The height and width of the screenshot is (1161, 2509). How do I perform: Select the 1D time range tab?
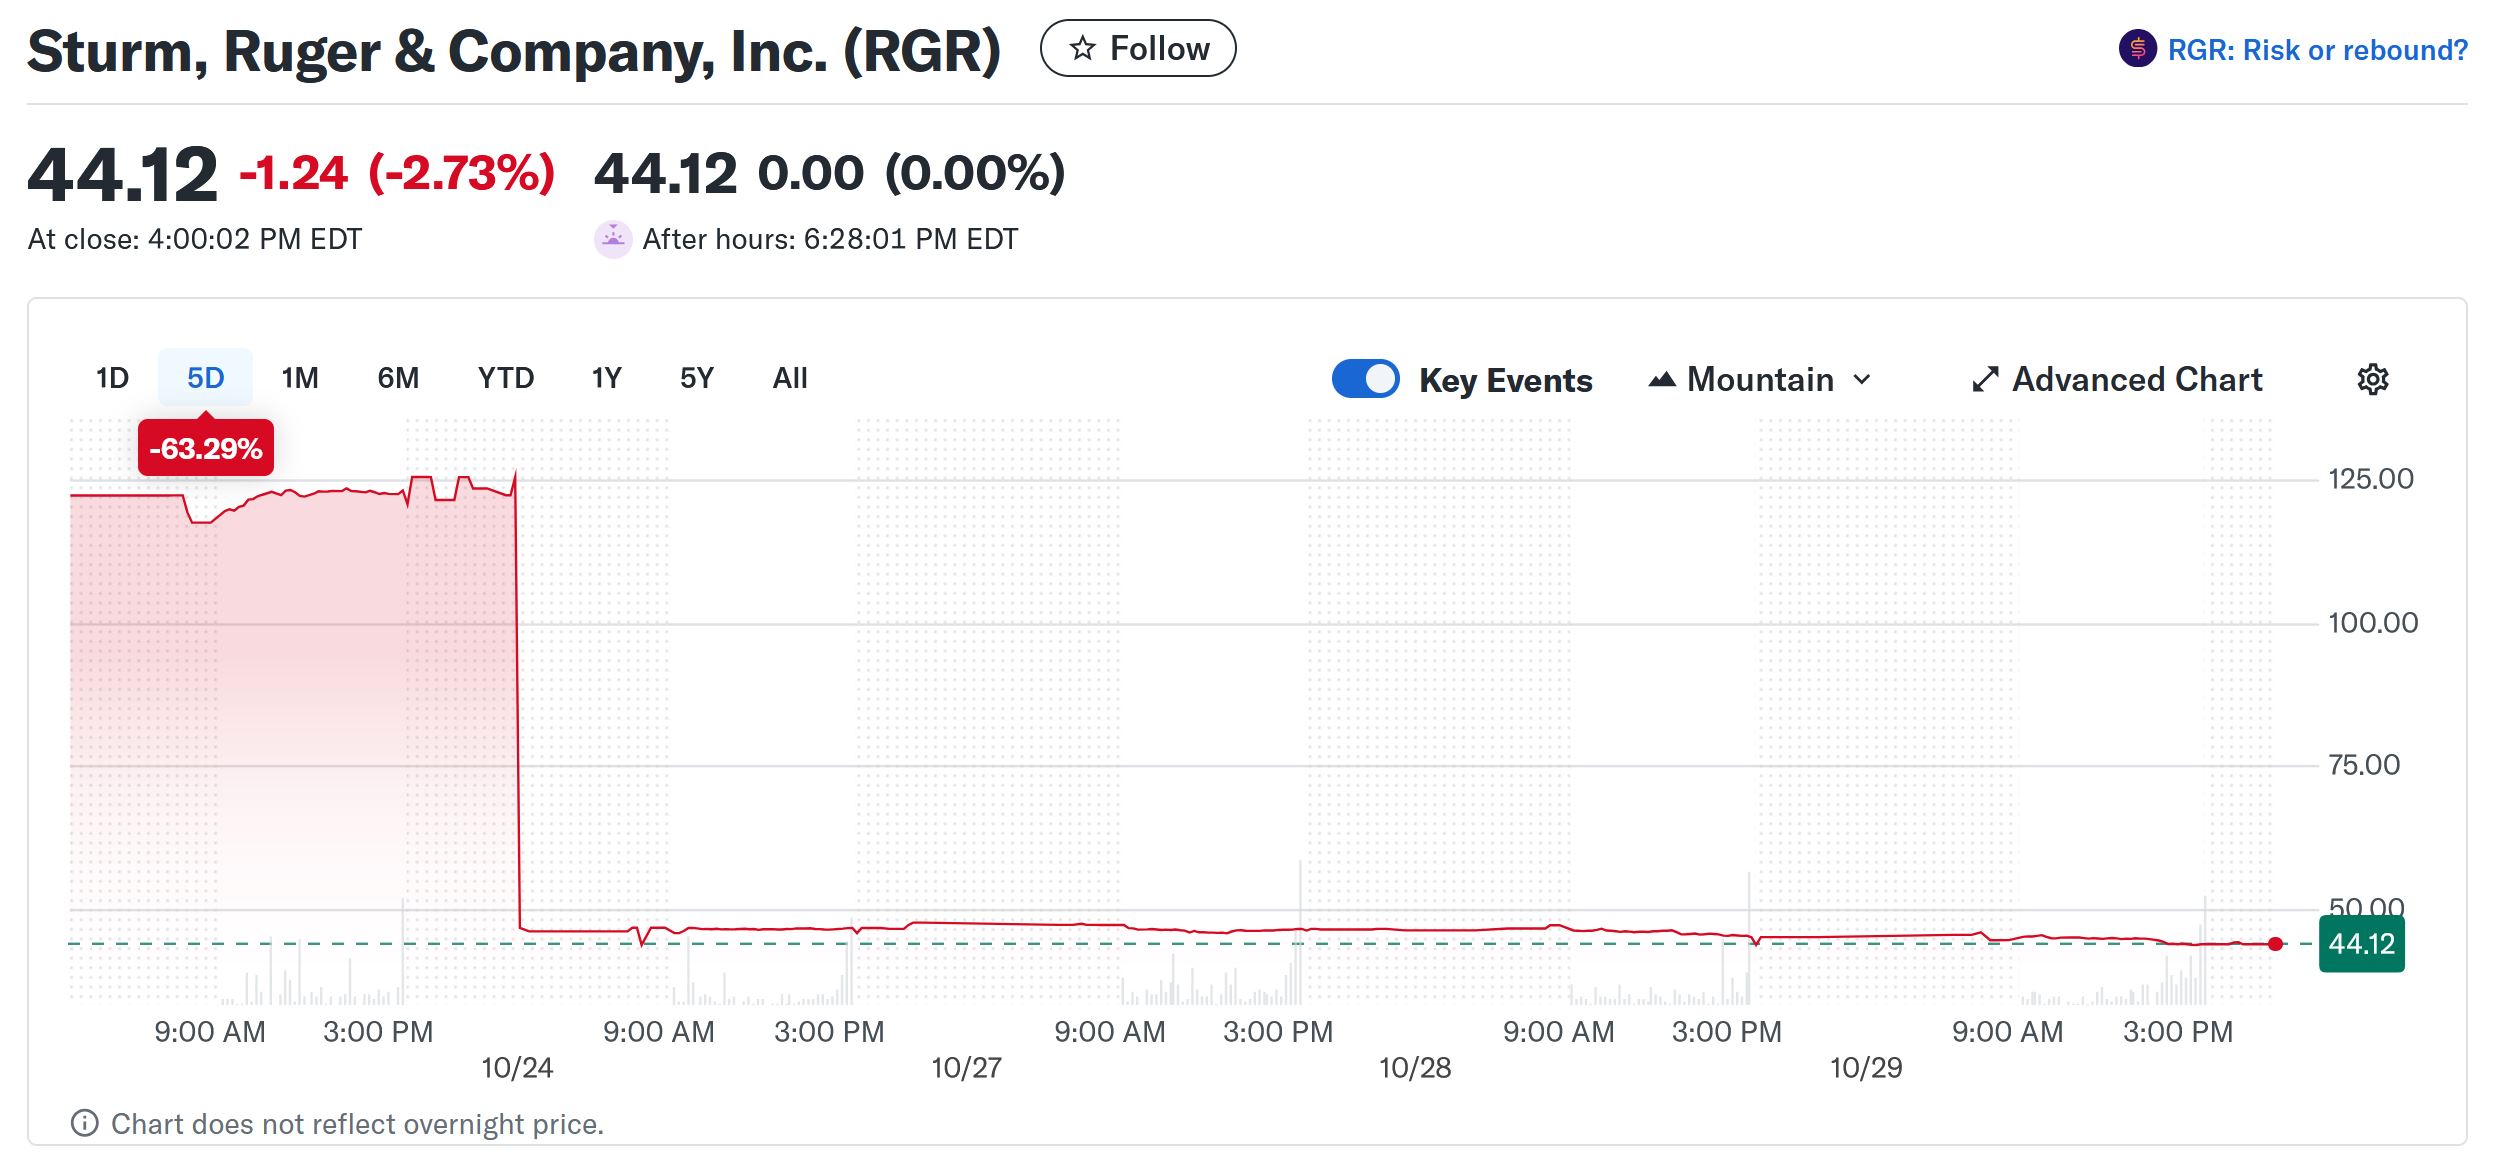112,378
